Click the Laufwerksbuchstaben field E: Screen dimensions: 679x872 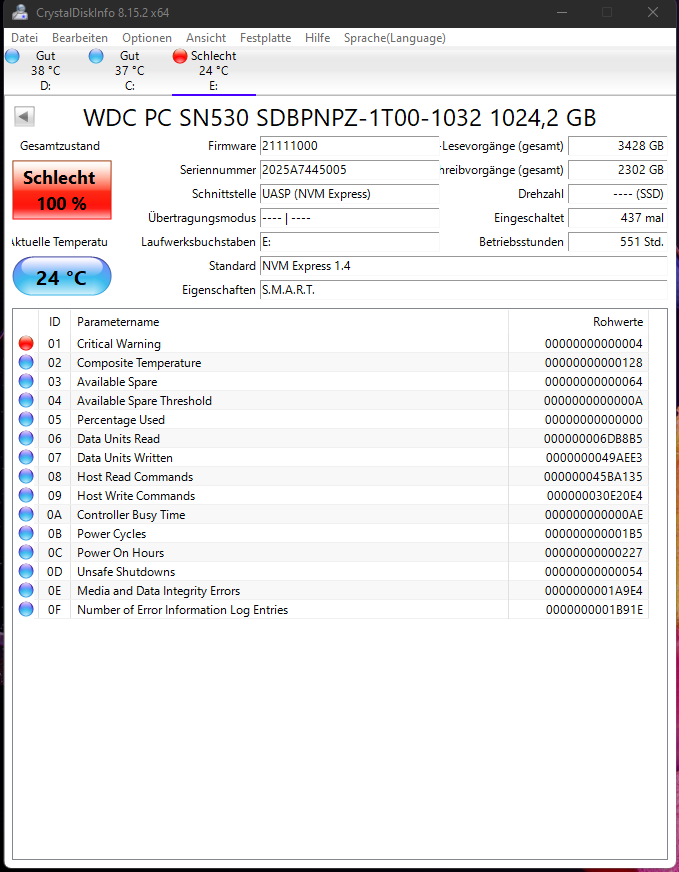(x=350, y=242)
